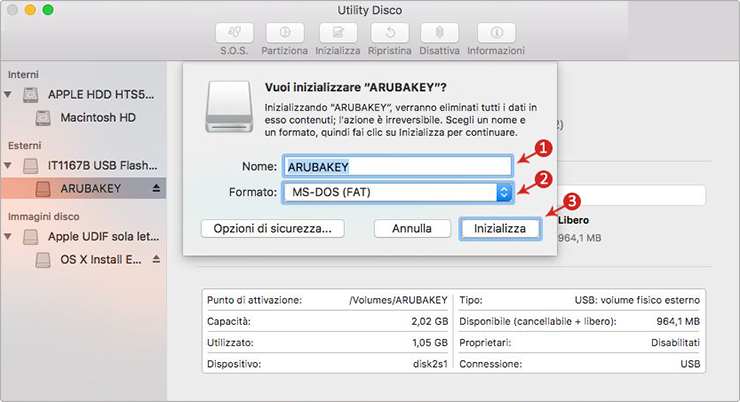Open S.O.S. first aid tool
The height and width of the screenshot is (402, 740).
pos(234,33)
